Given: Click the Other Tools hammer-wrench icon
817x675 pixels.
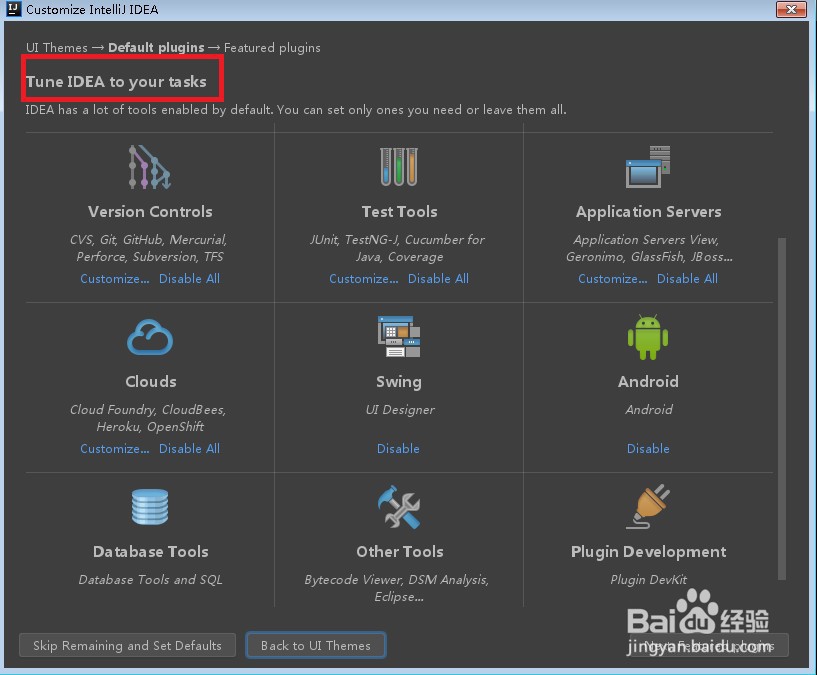Looking at the screenshot, I should (399, 507).
